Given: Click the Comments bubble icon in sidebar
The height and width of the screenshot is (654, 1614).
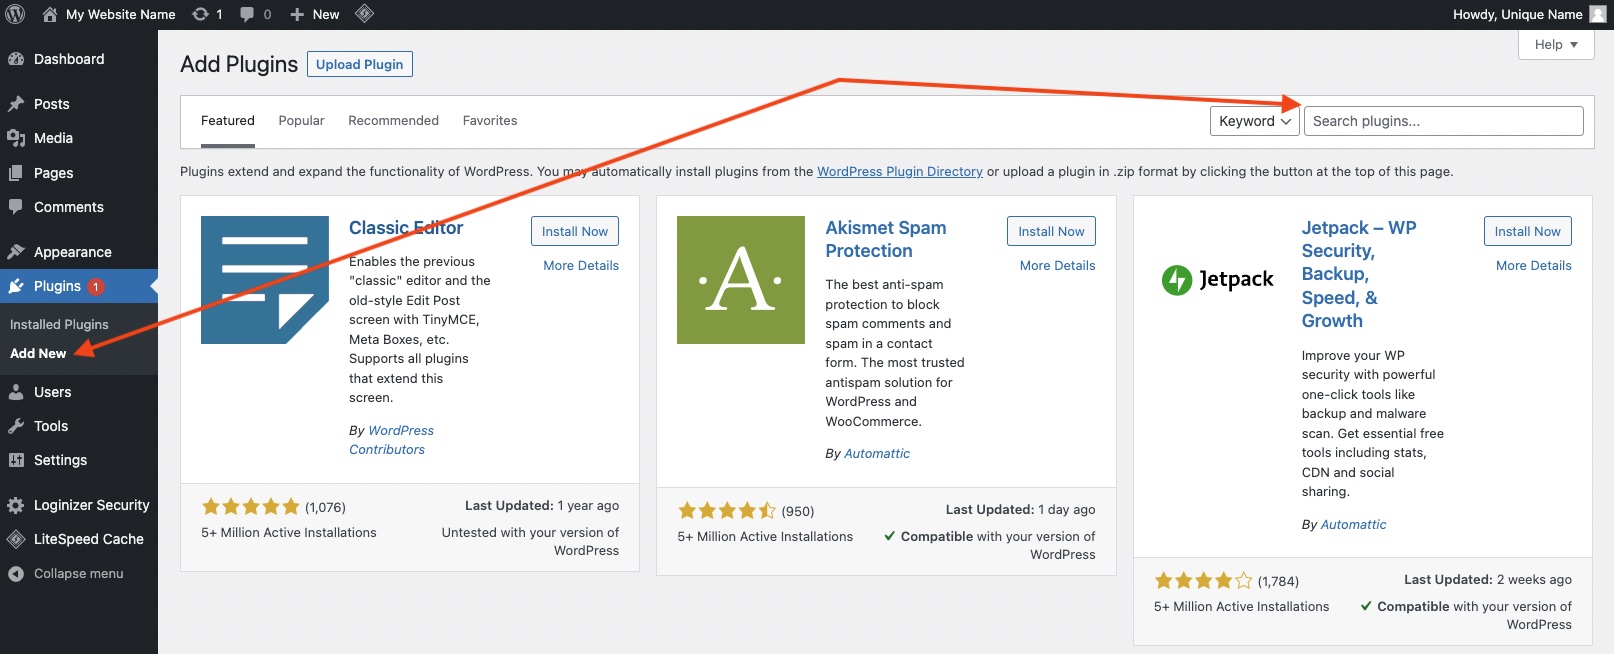Looking at the screenshot, I should (16, 207).
